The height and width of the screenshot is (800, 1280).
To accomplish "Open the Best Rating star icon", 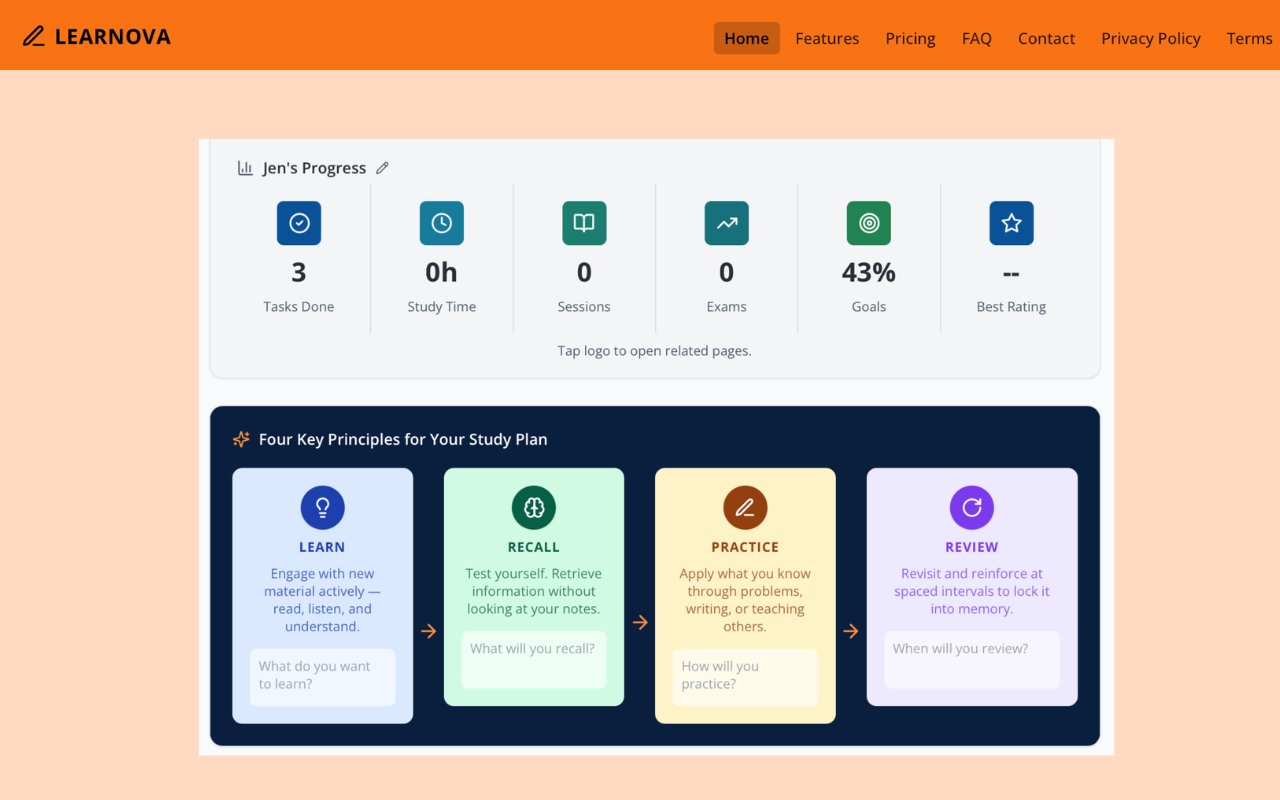I will 1011,223.
